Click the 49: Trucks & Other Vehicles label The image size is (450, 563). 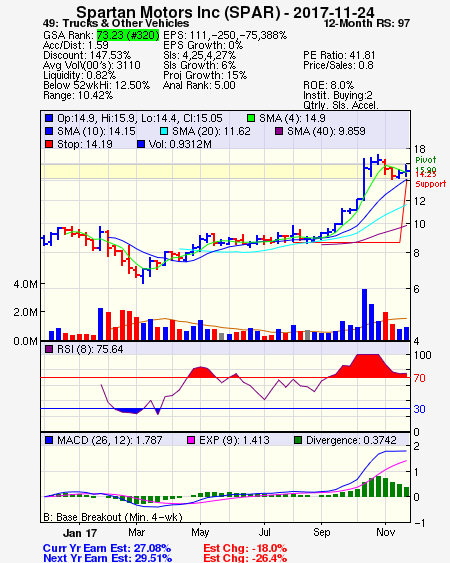pyautogui.click(x=116, y=24)
